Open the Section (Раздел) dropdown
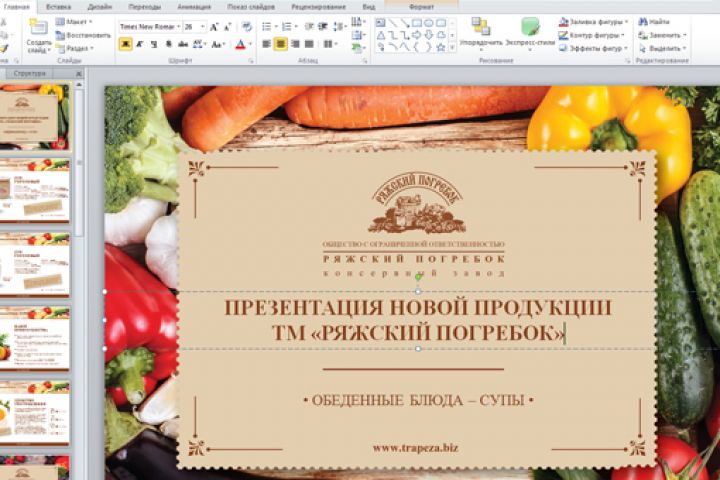The height and width of the screenshot is (480, 720). 75,48
